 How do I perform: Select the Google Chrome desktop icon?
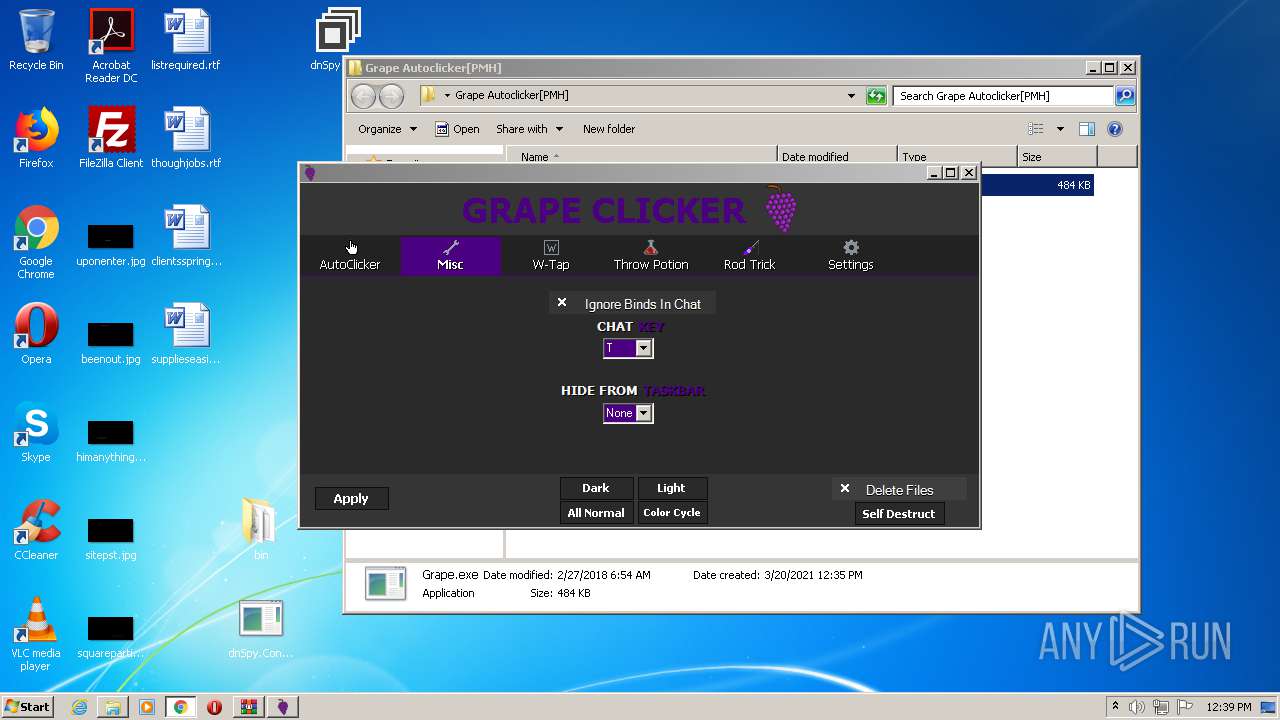point(36,242)
